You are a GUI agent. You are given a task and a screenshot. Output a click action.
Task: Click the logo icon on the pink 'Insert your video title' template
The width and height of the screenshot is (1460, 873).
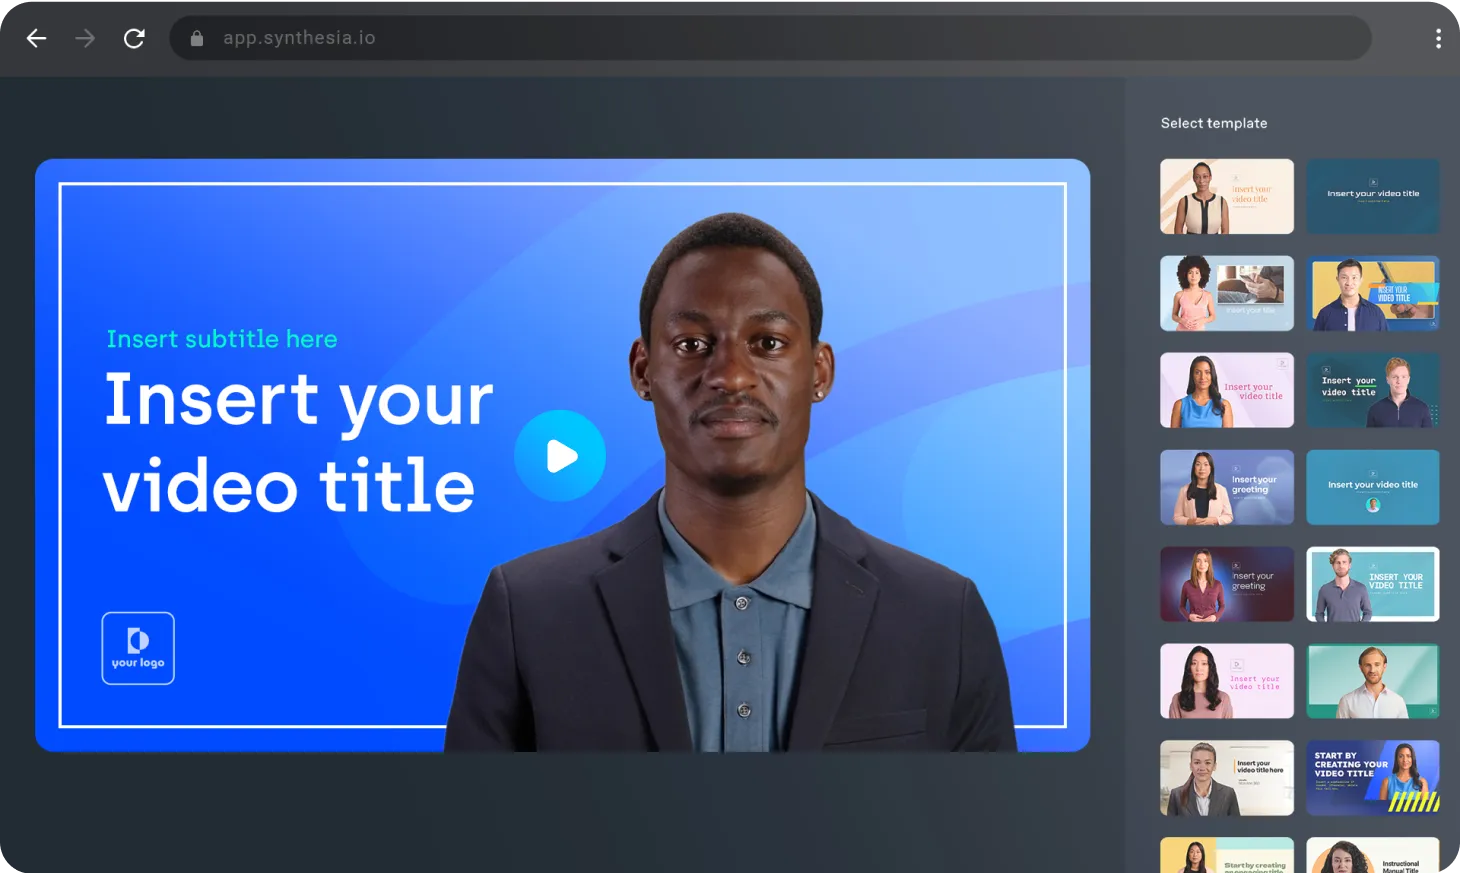tap(1238, 665)
